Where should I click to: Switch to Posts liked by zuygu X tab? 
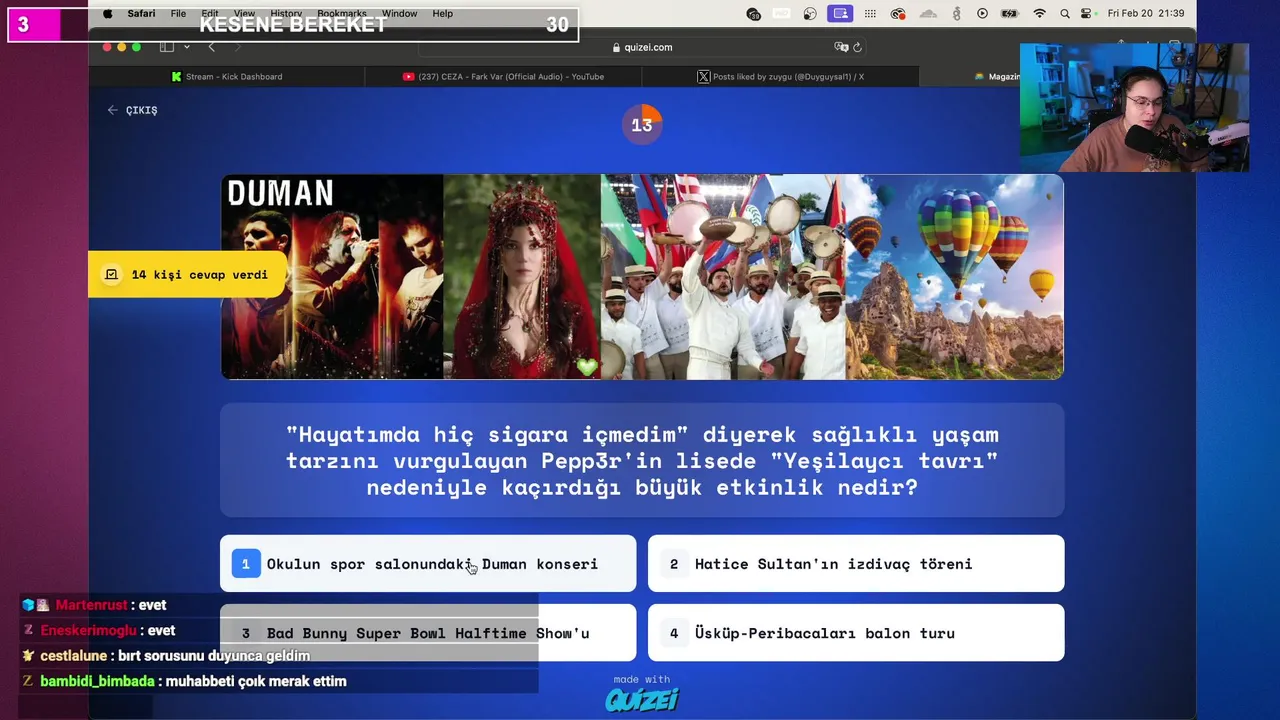coord(780,76)
